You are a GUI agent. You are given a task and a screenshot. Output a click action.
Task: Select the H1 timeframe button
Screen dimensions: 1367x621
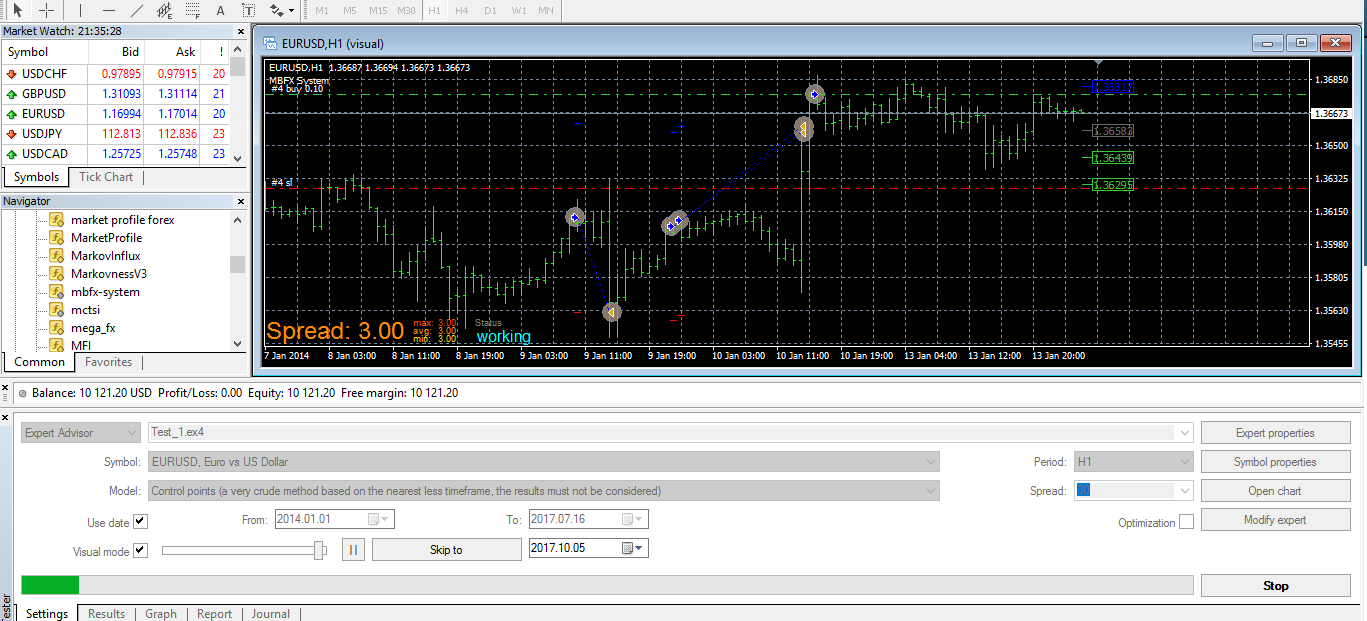434,10
